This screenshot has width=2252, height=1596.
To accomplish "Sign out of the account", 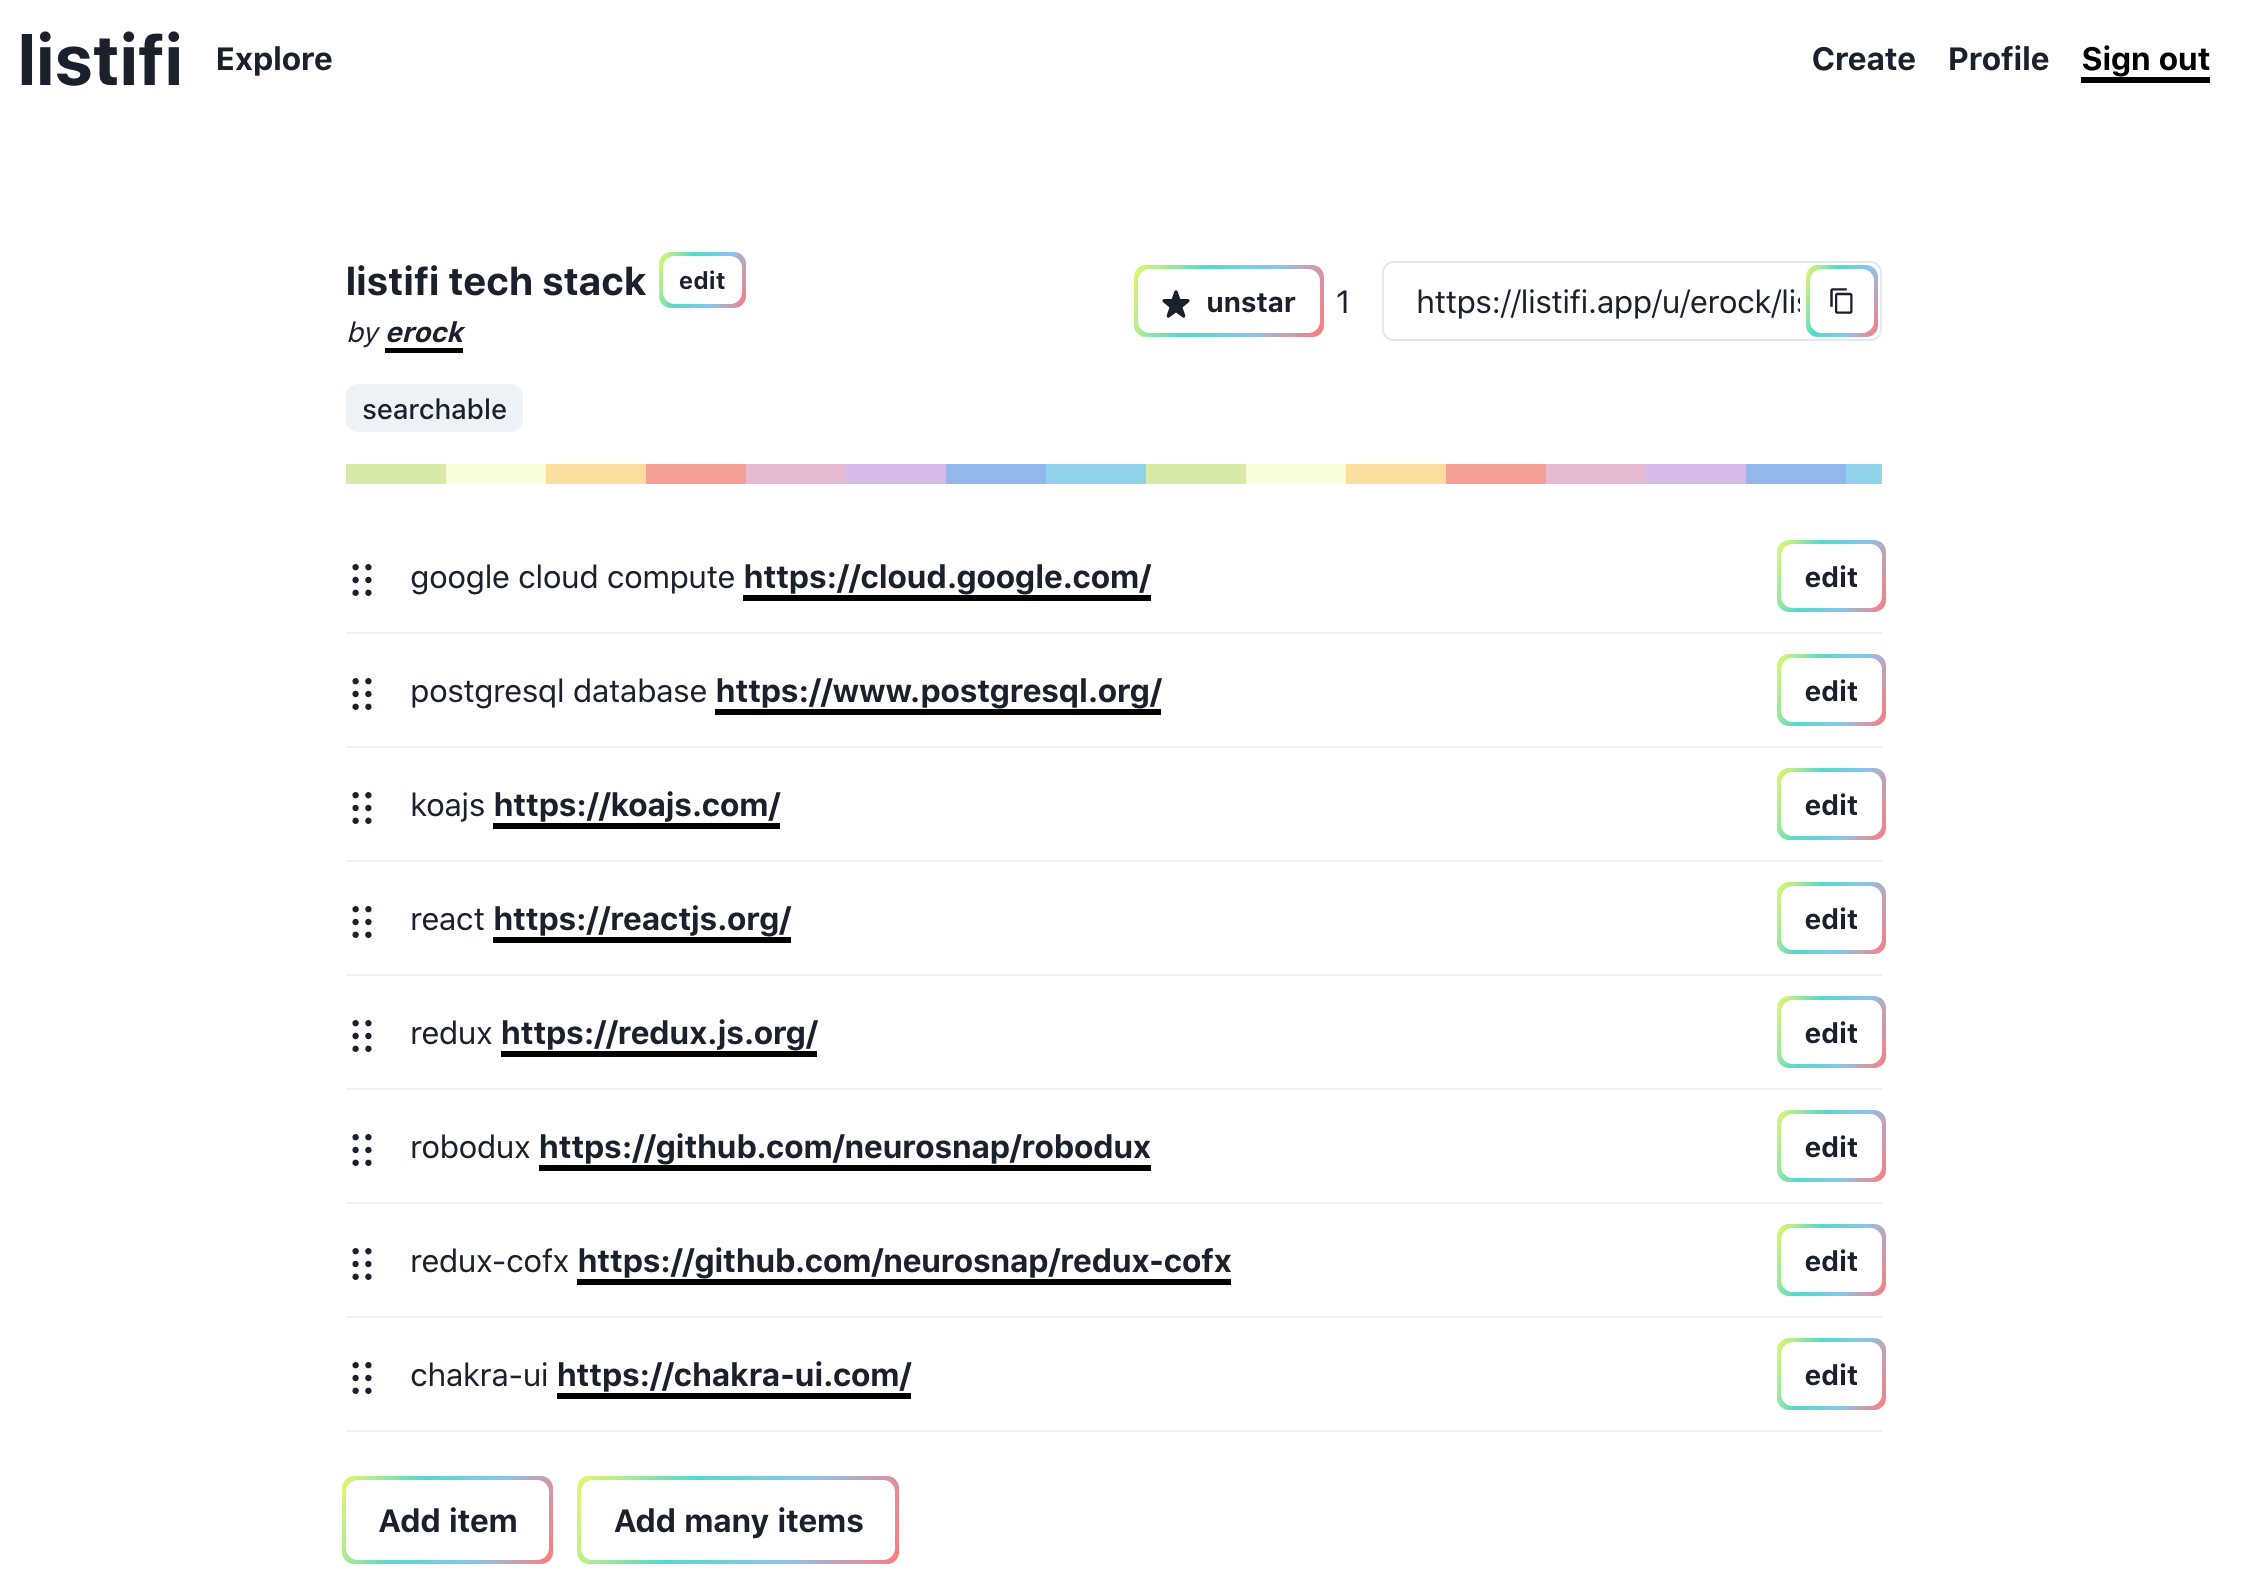I will 2145,60.
